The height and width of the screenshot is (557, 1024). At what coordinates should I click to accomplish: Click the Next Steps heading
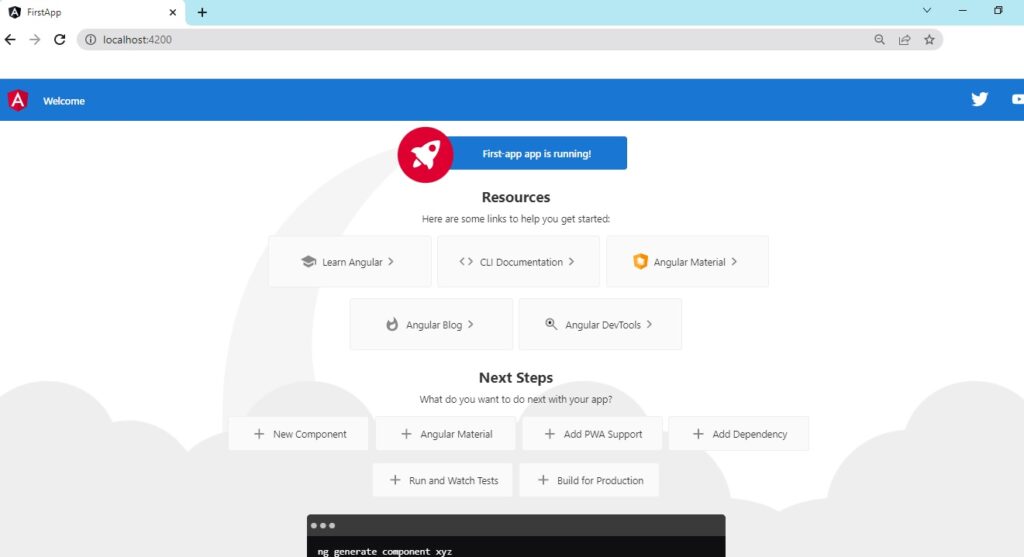(516, 377)
